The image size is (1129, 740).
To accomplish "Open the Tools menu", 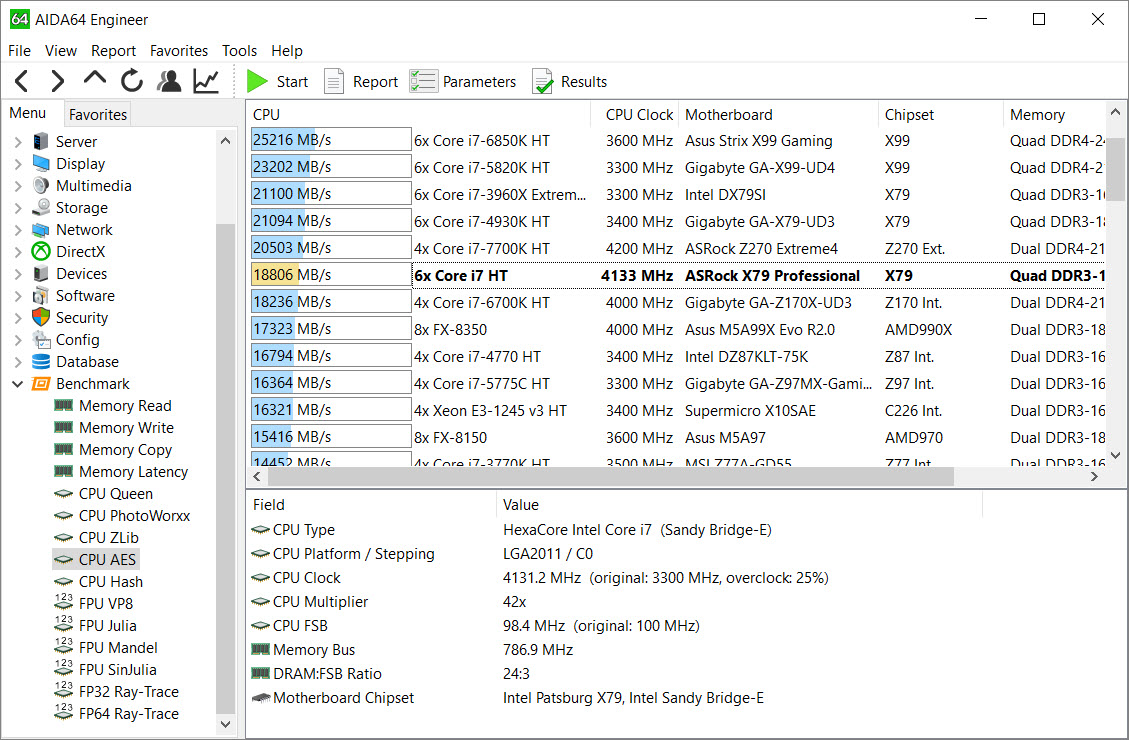I will pos(239,50).
